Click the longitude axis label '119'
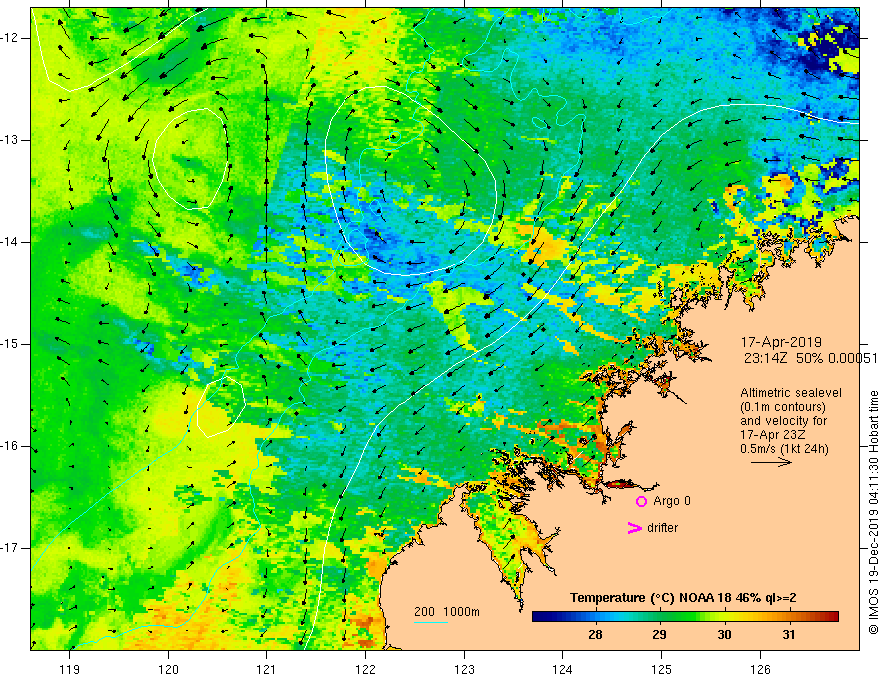 tap(70, 669)
